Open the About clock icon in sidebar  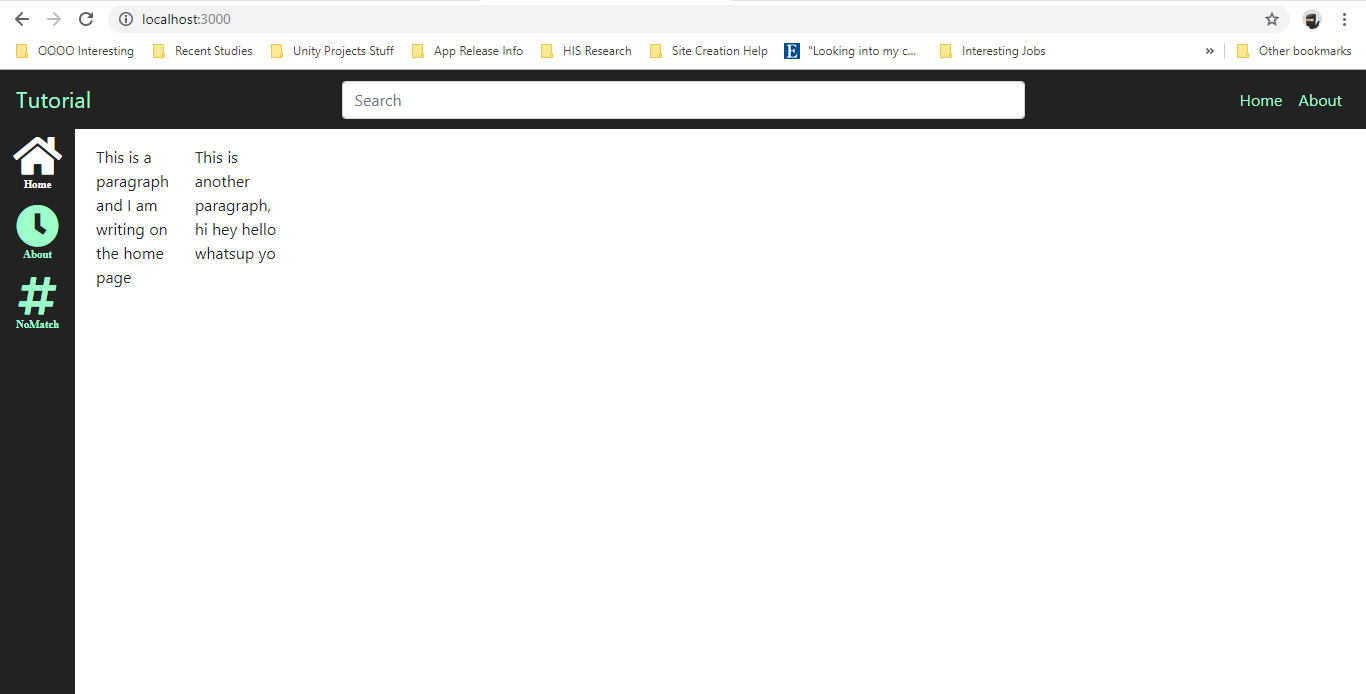(37, 226)
